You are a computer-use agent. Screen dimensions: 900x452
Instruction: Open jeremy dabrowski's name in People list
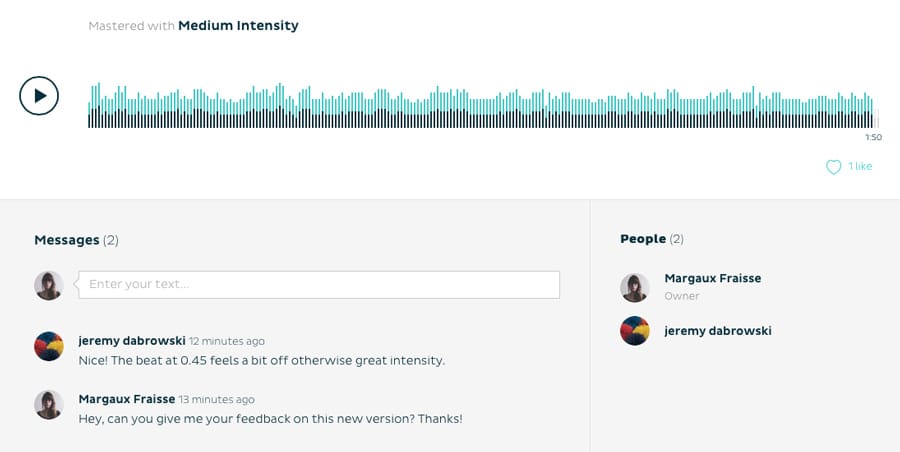tap(717, 331)
